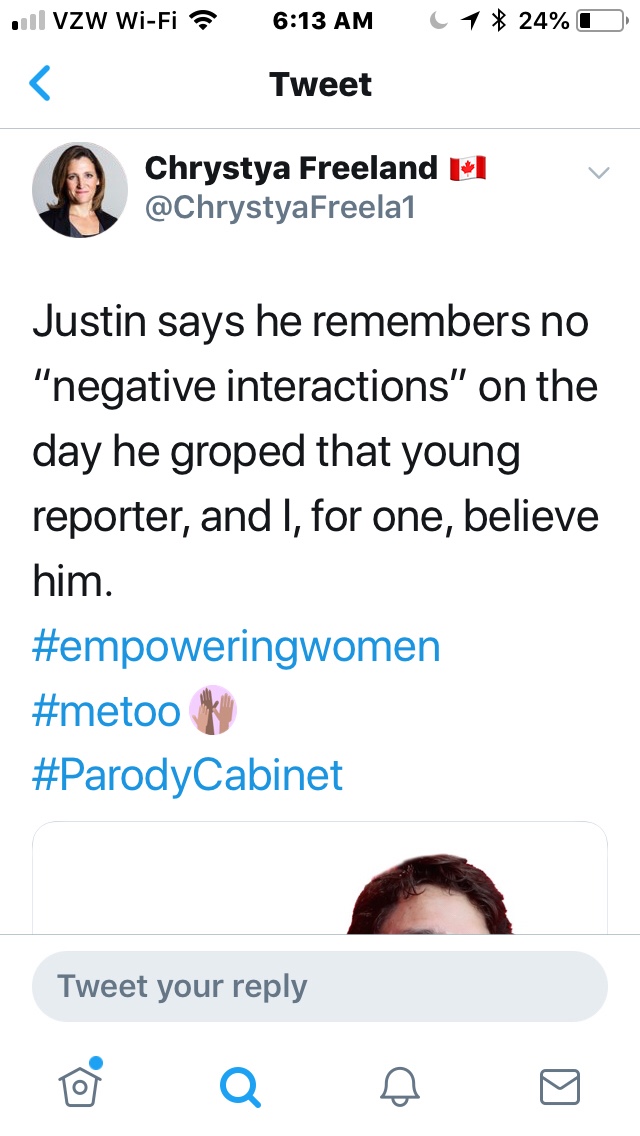Tap the raised hands emoji

tap(212, 711)
